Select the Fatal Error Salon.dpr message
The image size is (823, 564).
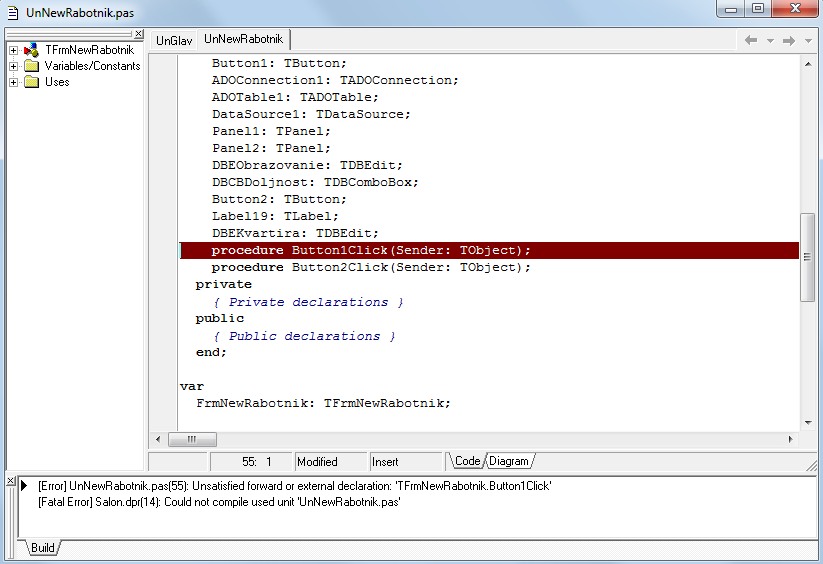click(219, 502)
